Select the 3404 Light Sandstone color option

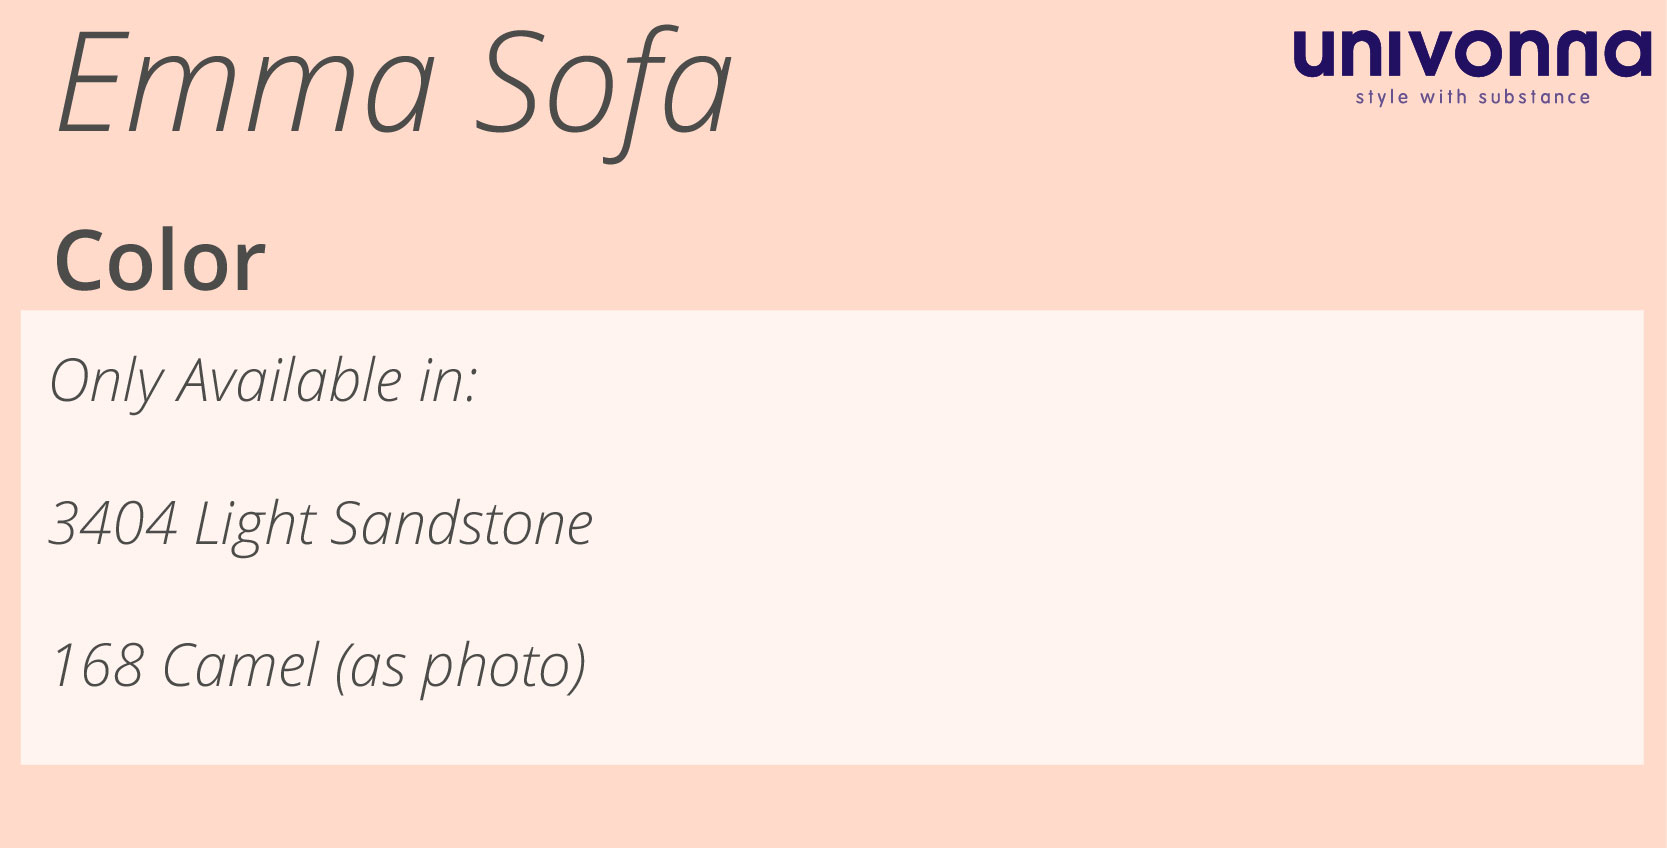pyautogui.click(x=321, y=524)
